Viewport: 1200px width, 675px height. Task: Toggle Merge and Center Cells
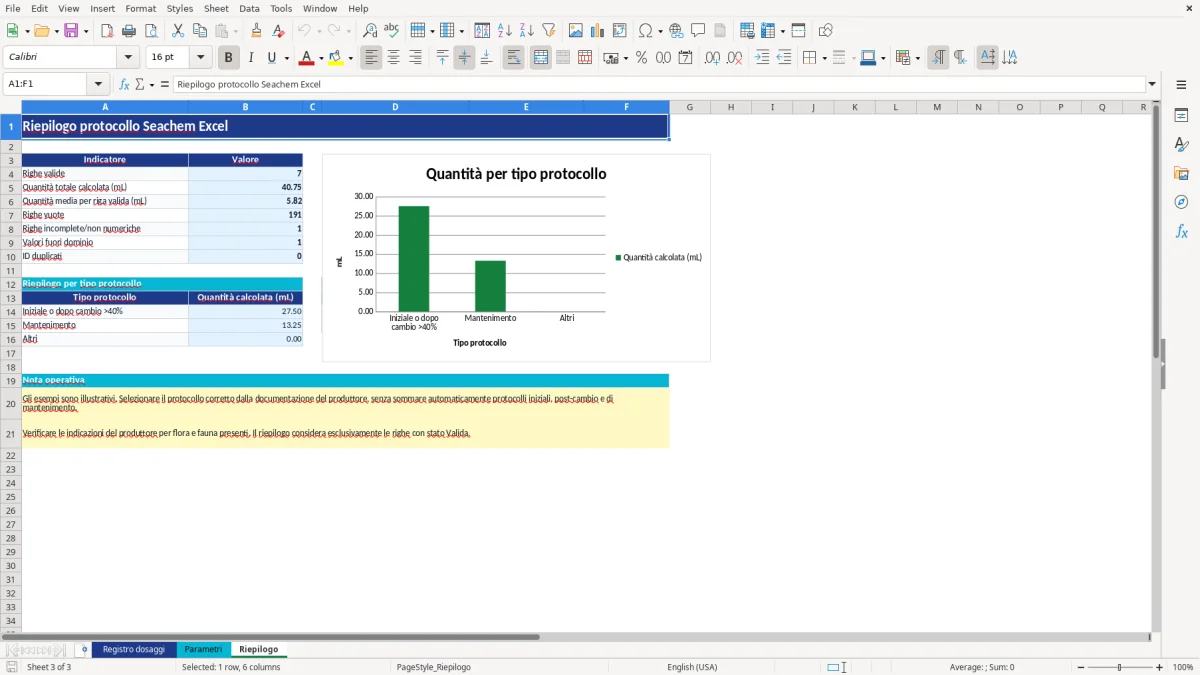[541, 58]
